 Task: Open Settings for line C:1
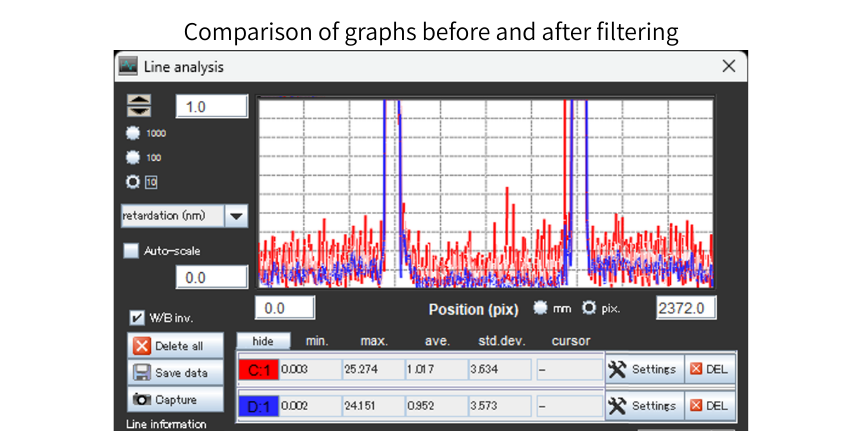click(x=644, y=369)
